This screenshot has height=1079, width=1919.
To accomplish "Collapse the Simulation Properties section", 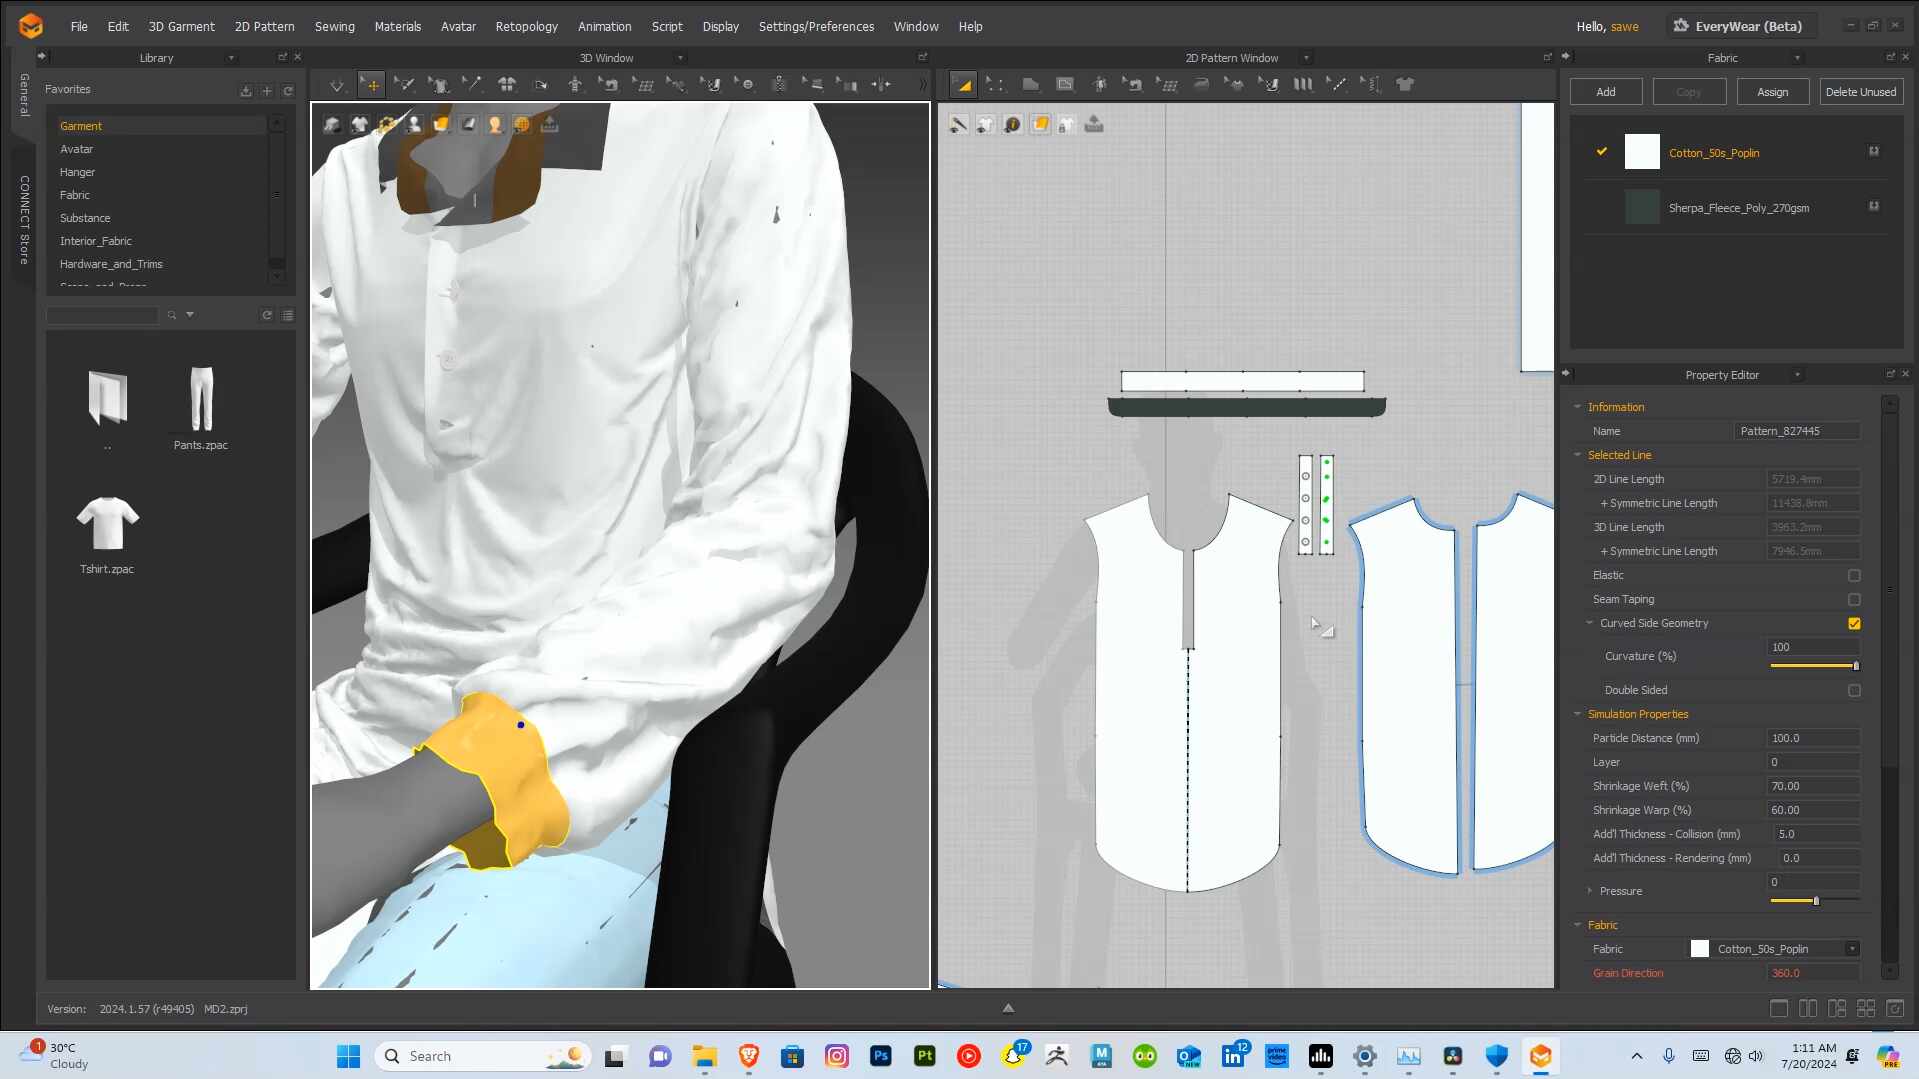I will click(1578, 714).
